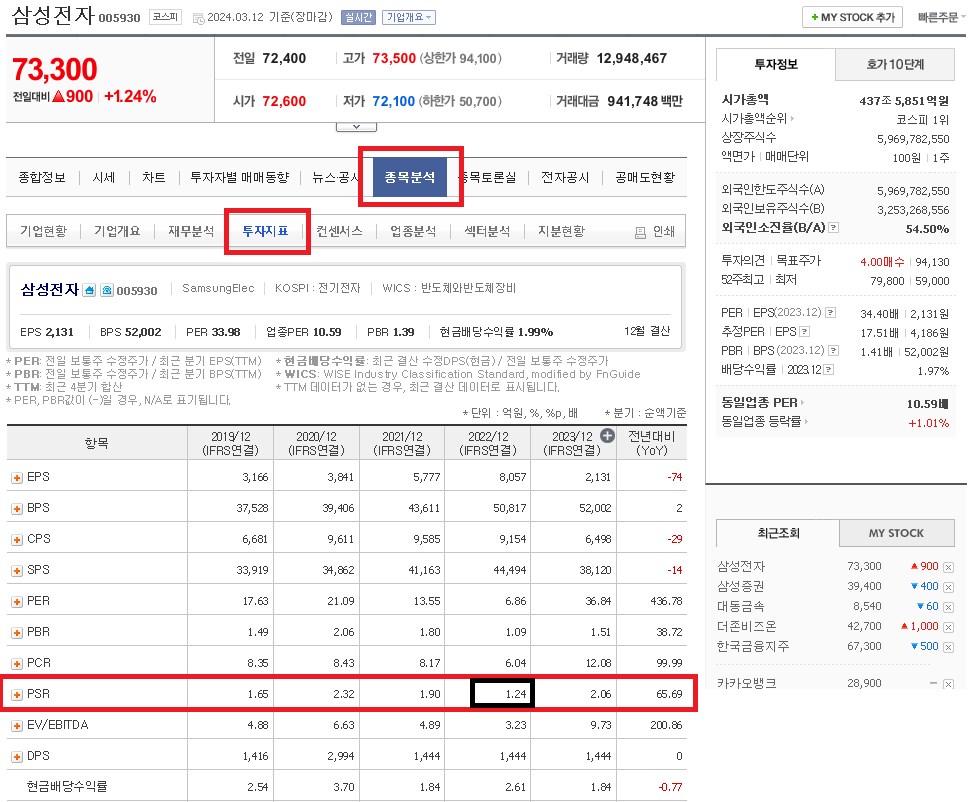
Task: Remove 대동금속 from recent list
Action: (x=948, y=607)
